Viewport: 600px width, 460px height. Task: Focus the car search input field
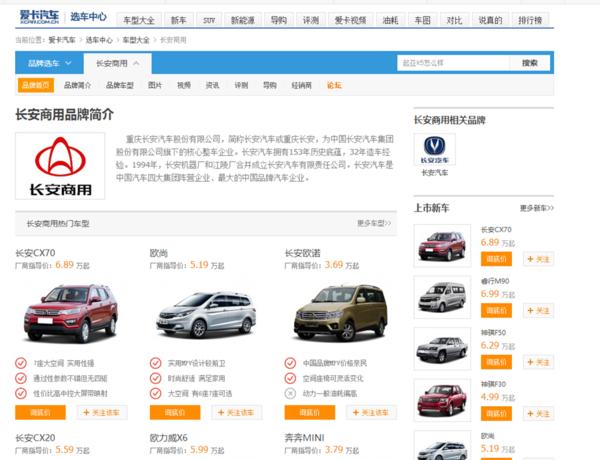point(453,63)
